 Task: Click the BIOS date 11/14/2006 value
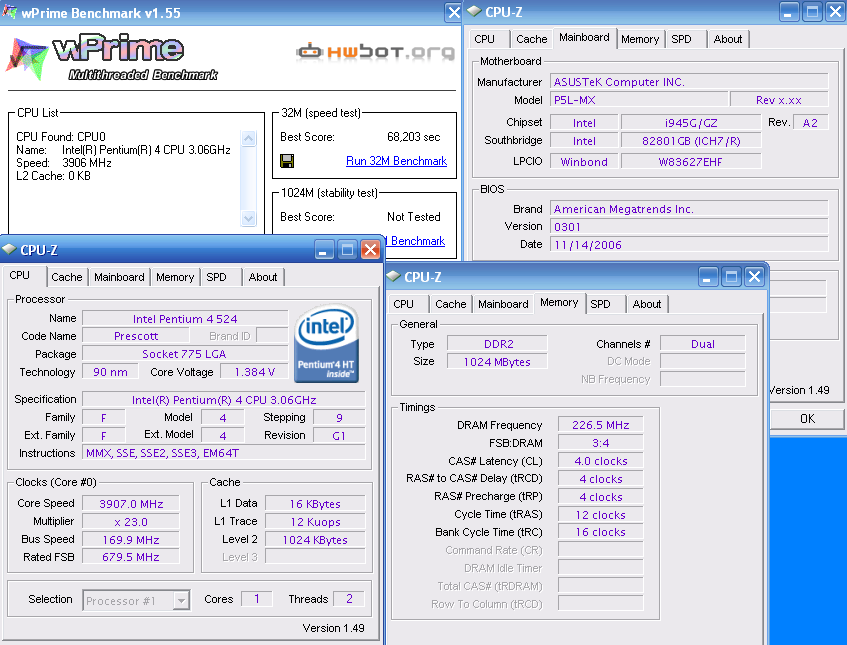(689, 245)
